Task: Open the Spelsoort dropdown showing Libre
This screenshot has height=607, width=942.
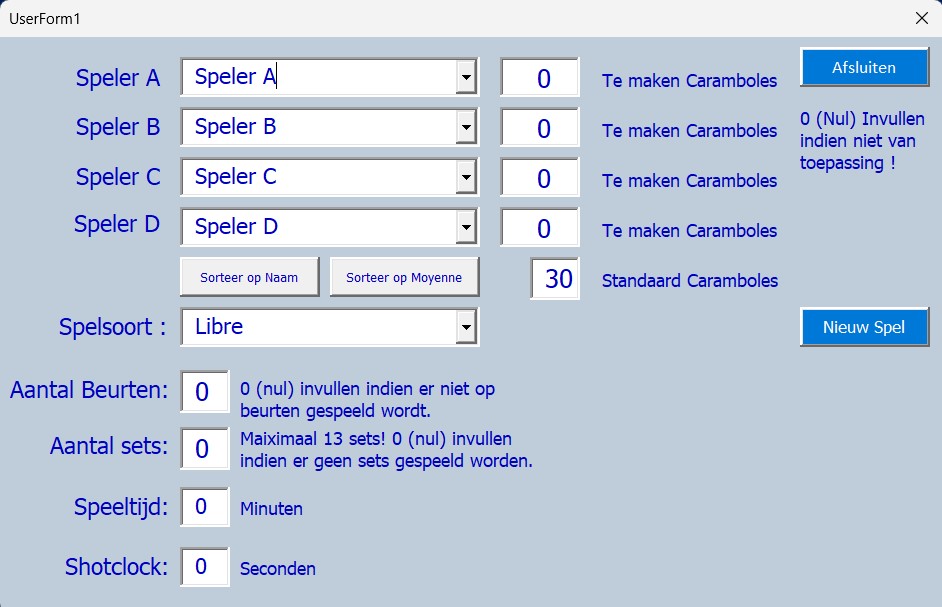Action: click(x=465, y=327)
